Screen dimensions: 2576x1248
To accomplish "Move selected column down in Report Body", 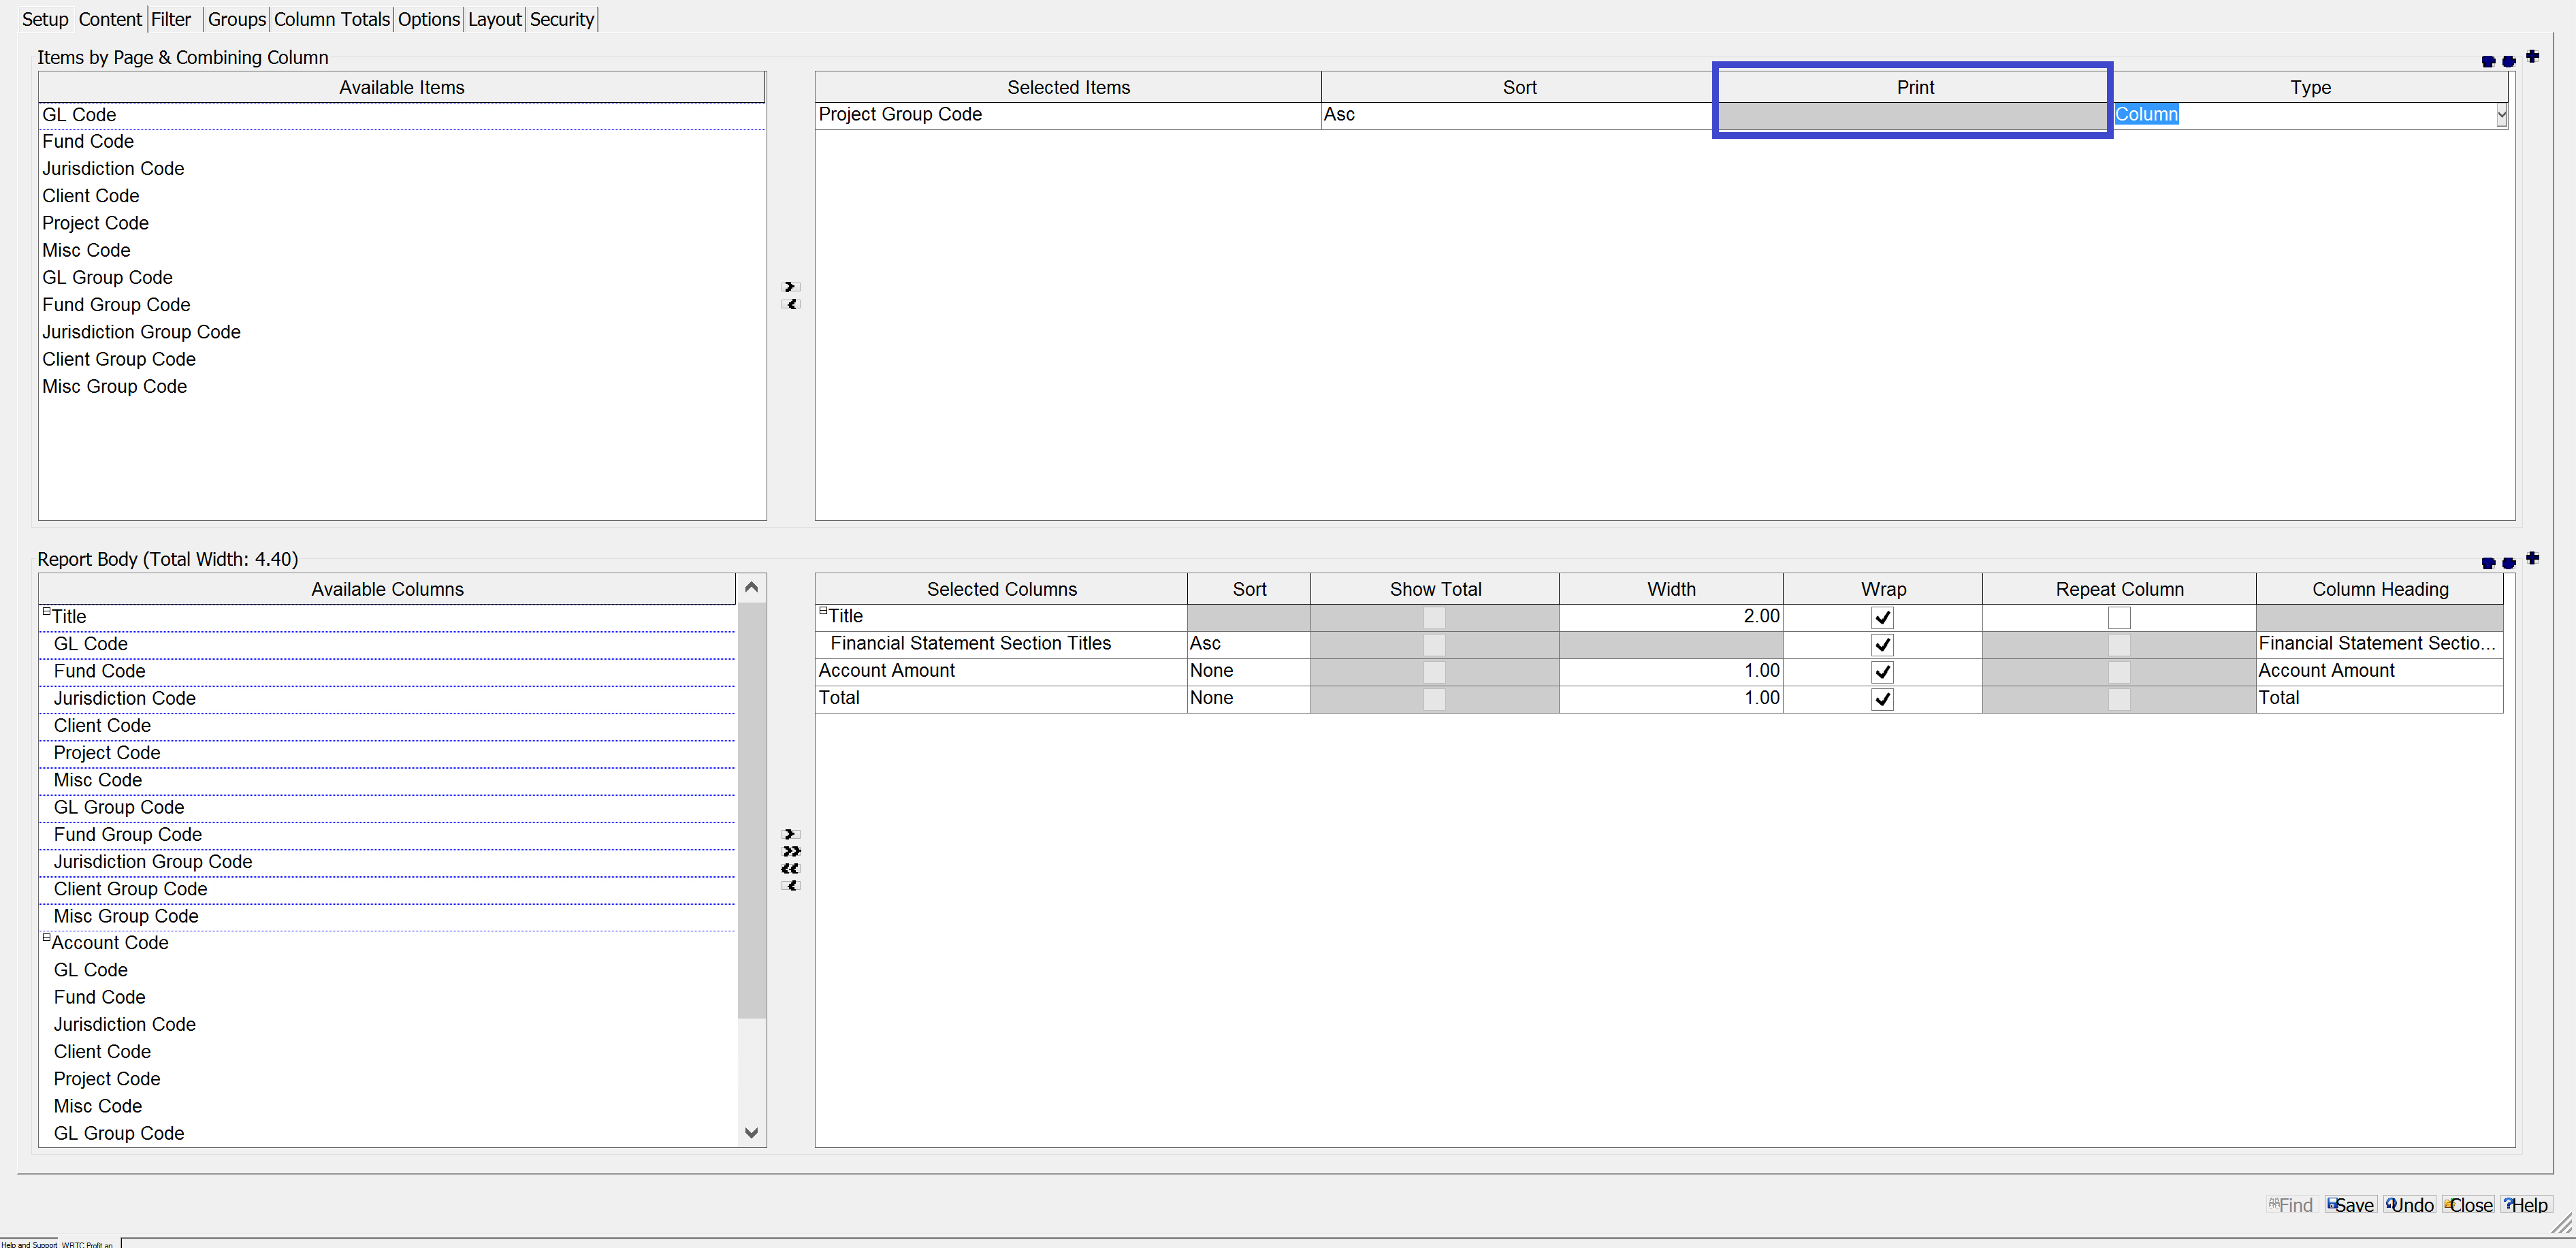I will coord(2508,563).
